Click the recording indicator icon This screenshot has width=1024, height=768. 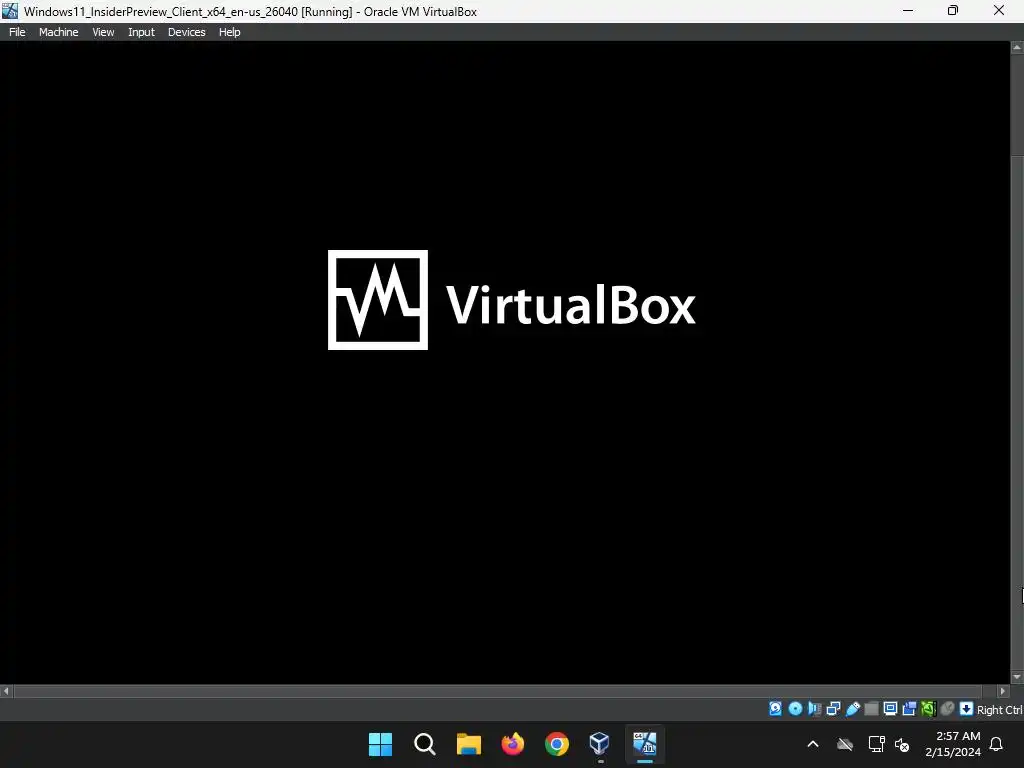pos(909,709)
